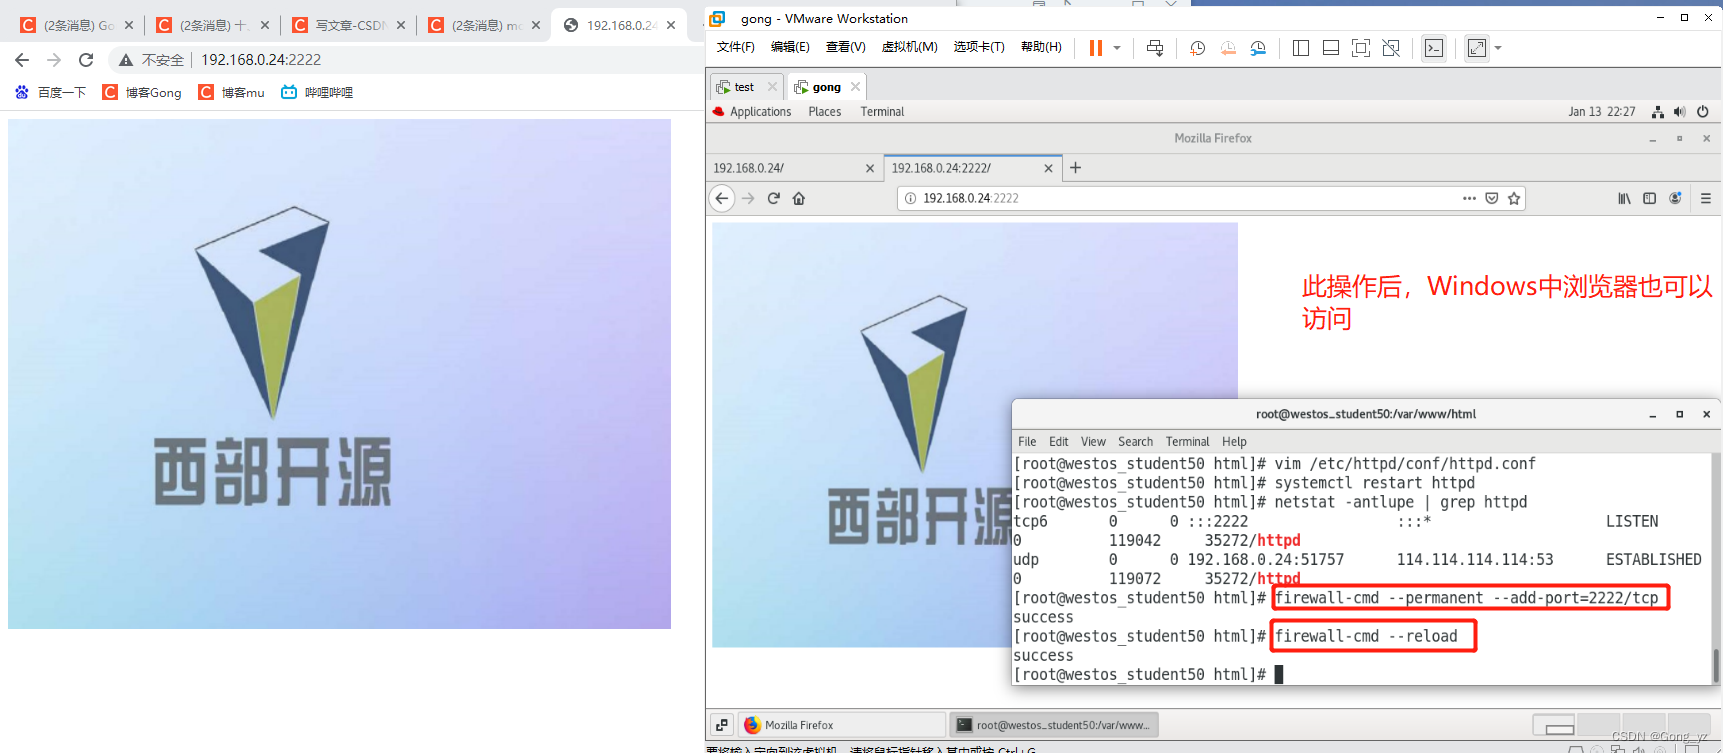The height and width of the screenshot is (753, 1723).
Task: Go forward in Firefox inside the VM
Action: [748, 198]
